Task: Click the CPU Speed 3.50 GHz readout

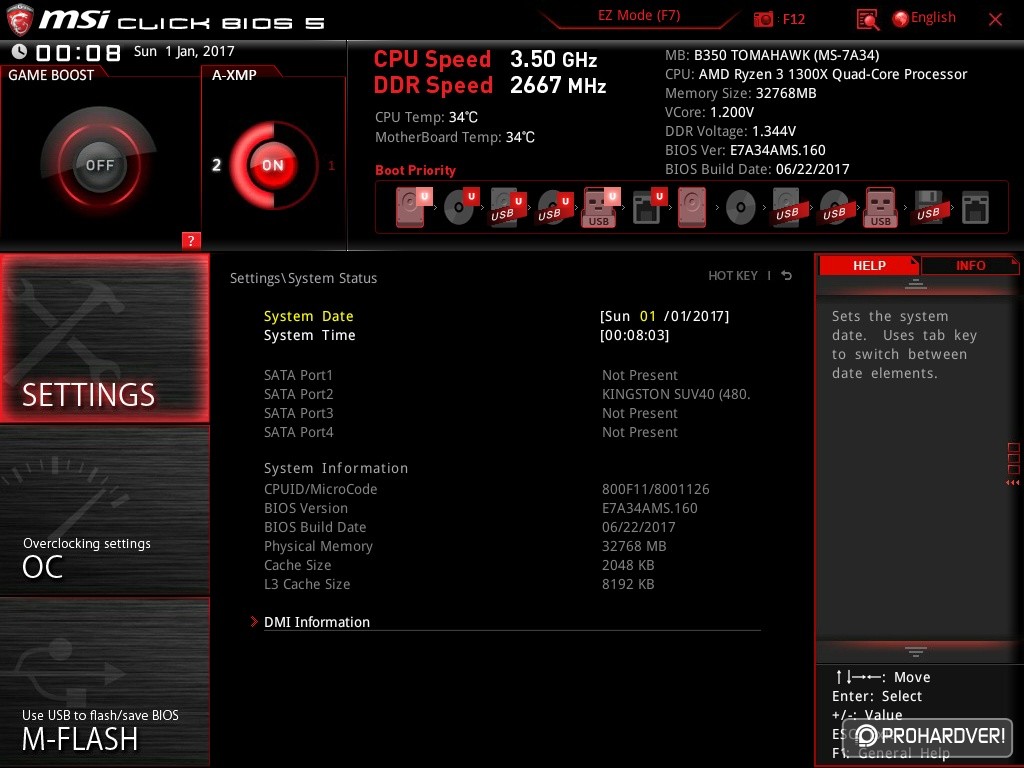Action: [485, 59]
